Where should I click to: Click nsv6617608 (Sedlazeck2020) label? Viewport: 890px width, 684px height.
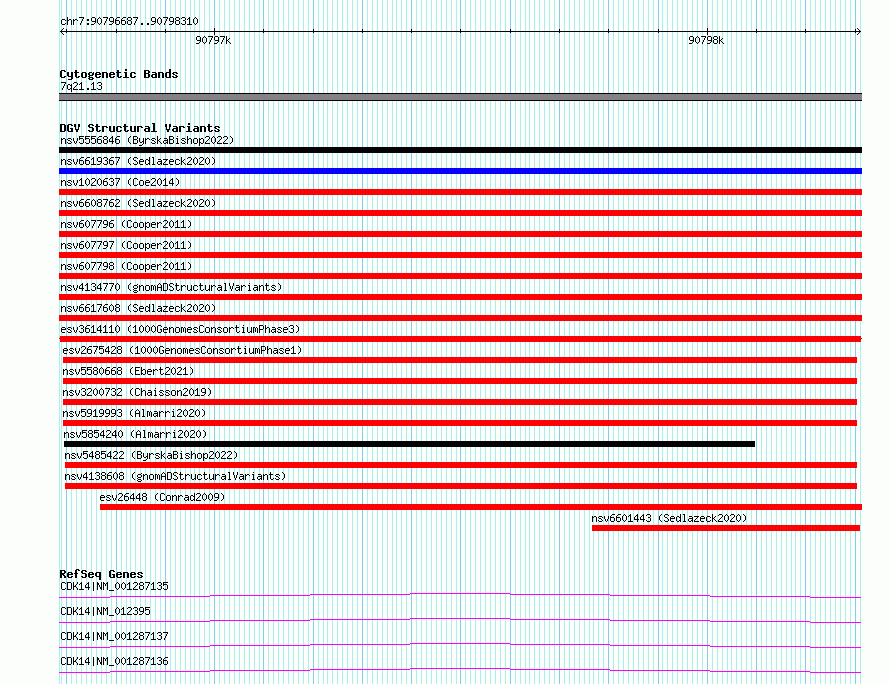point(138,308)
